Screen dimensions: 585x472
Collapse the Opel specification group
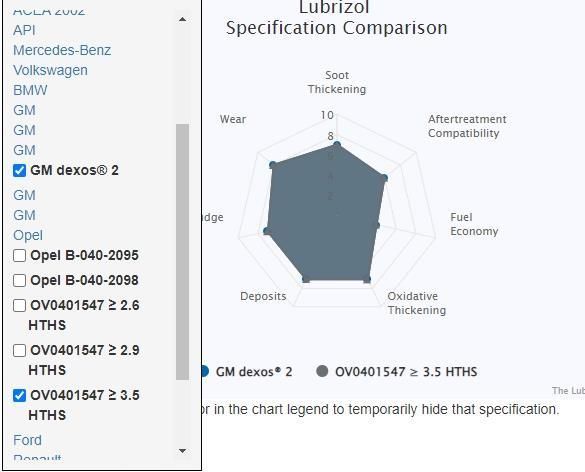pyautogui.click(x=28, y=235)
